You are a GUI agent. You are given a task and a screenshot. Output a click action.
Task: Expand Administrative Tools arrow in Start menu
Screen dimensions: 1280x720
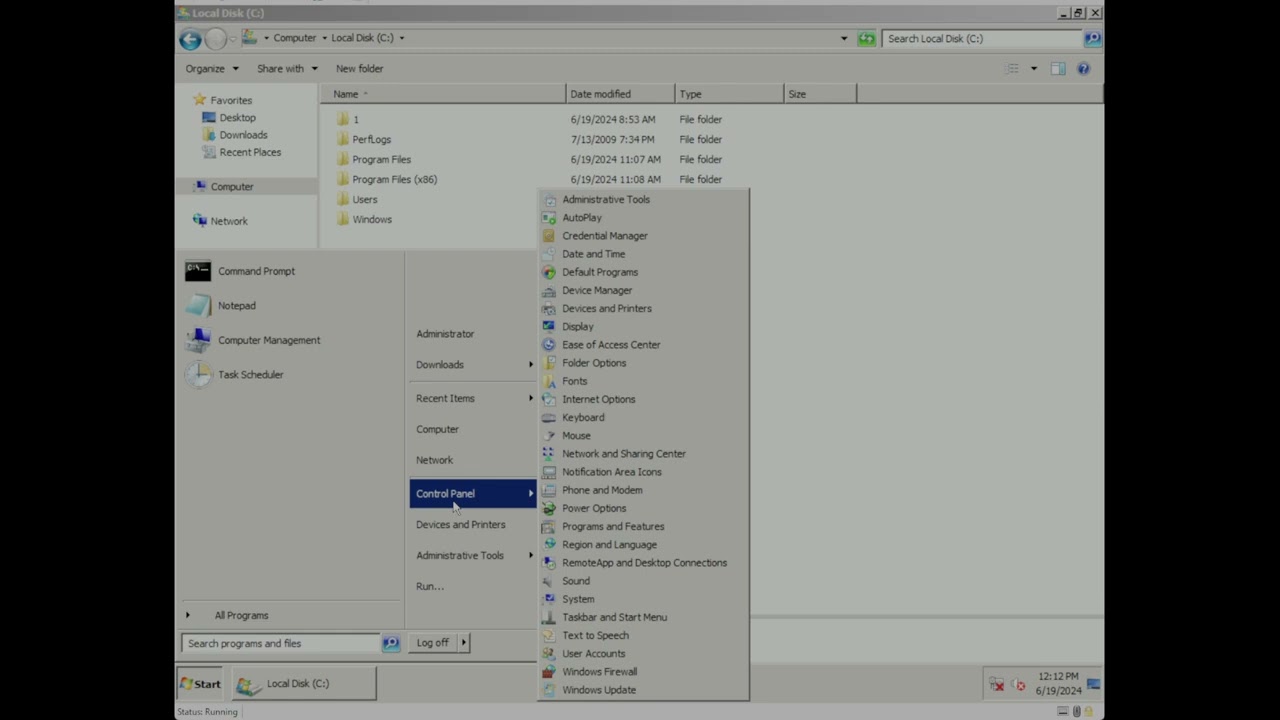pos(531,555)
